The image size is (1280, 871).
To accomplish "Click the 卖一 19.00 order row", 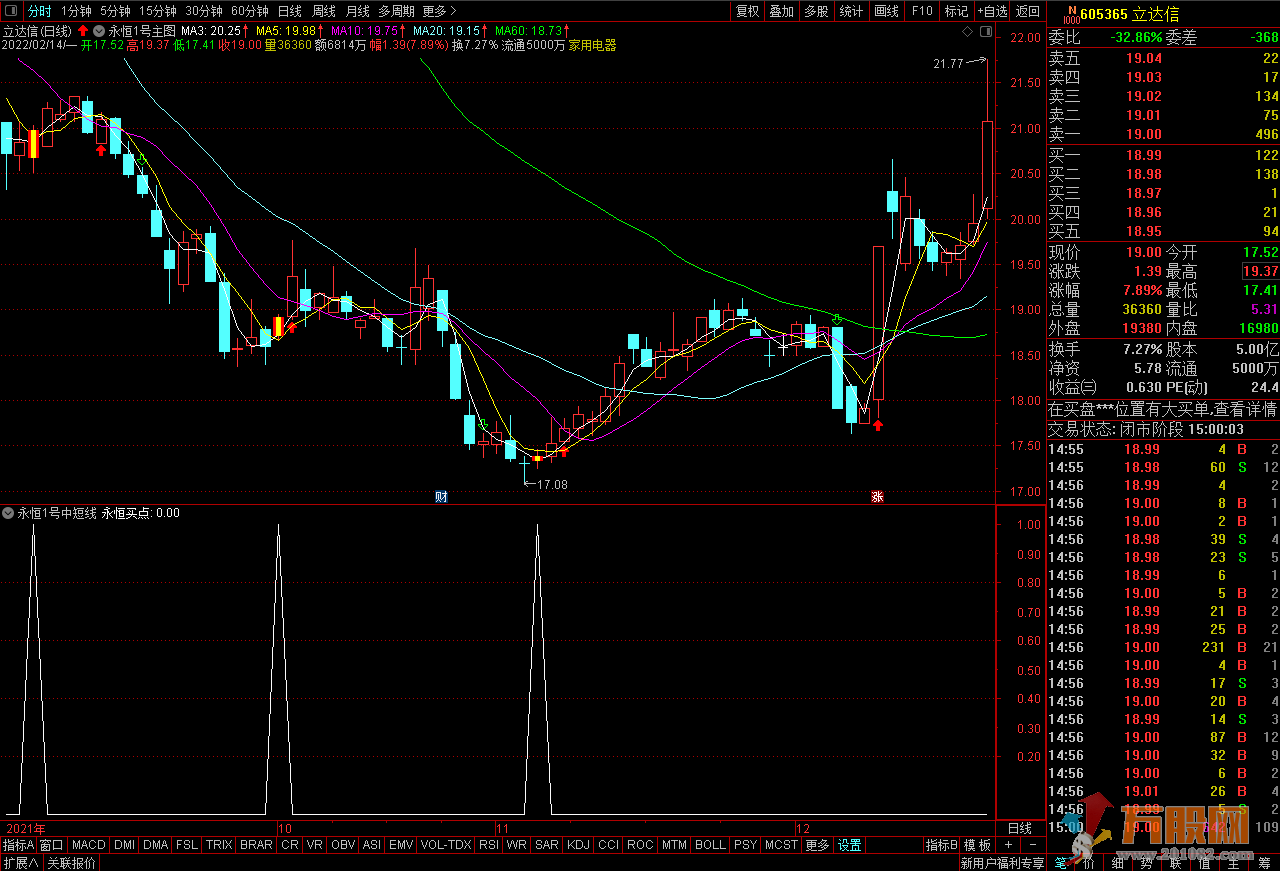I will coord(1163,134).
